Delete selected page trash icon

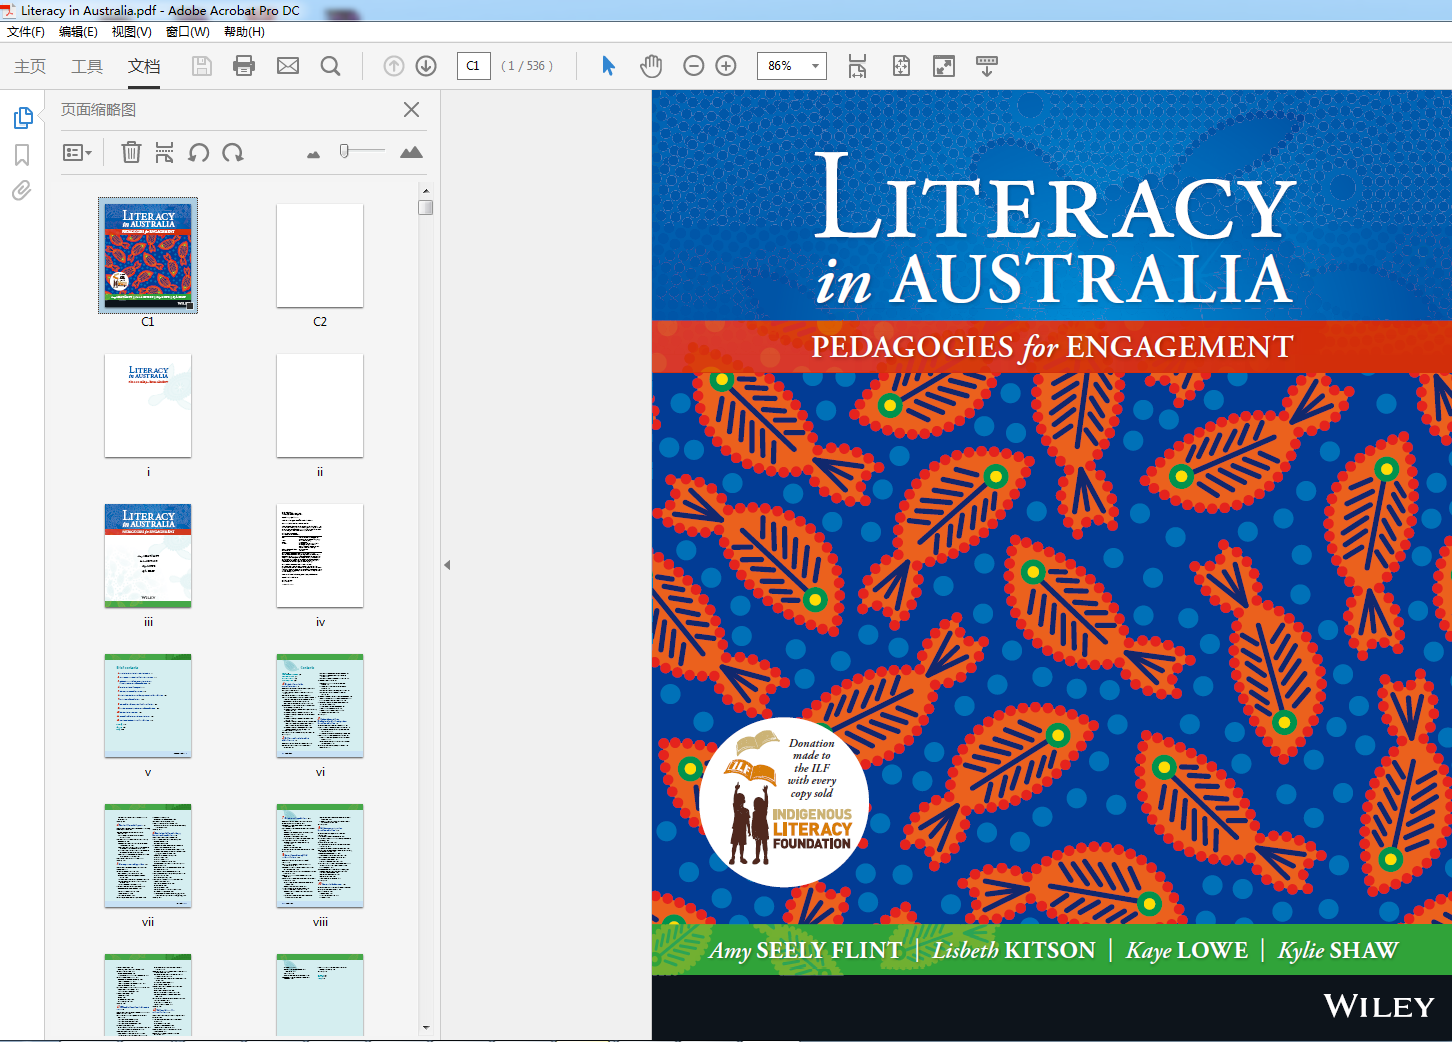(x=131, y=152)
